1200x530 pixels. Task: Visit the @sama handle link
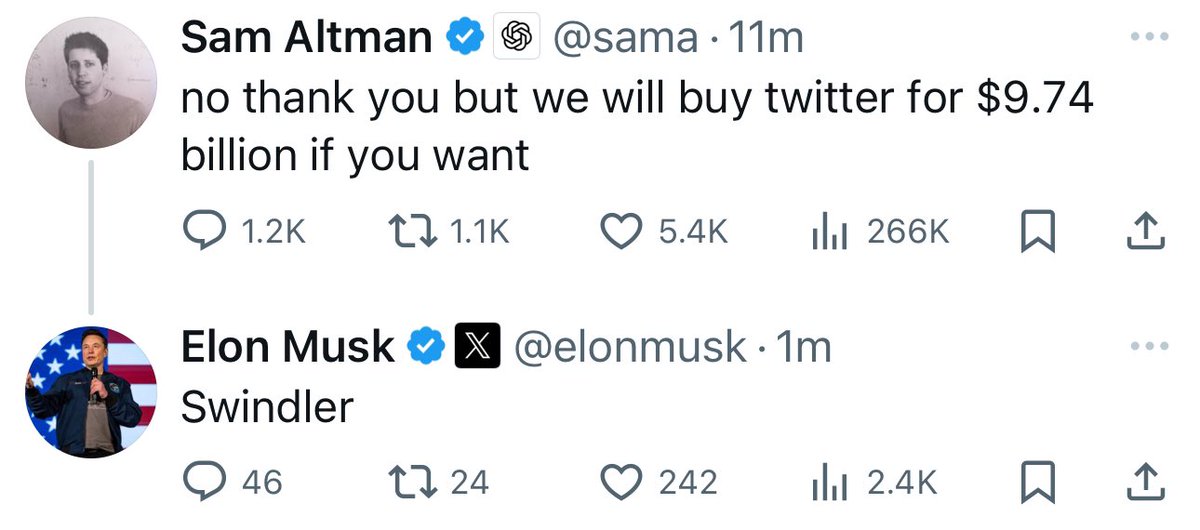pyautogui.click(x=625, y=38)
